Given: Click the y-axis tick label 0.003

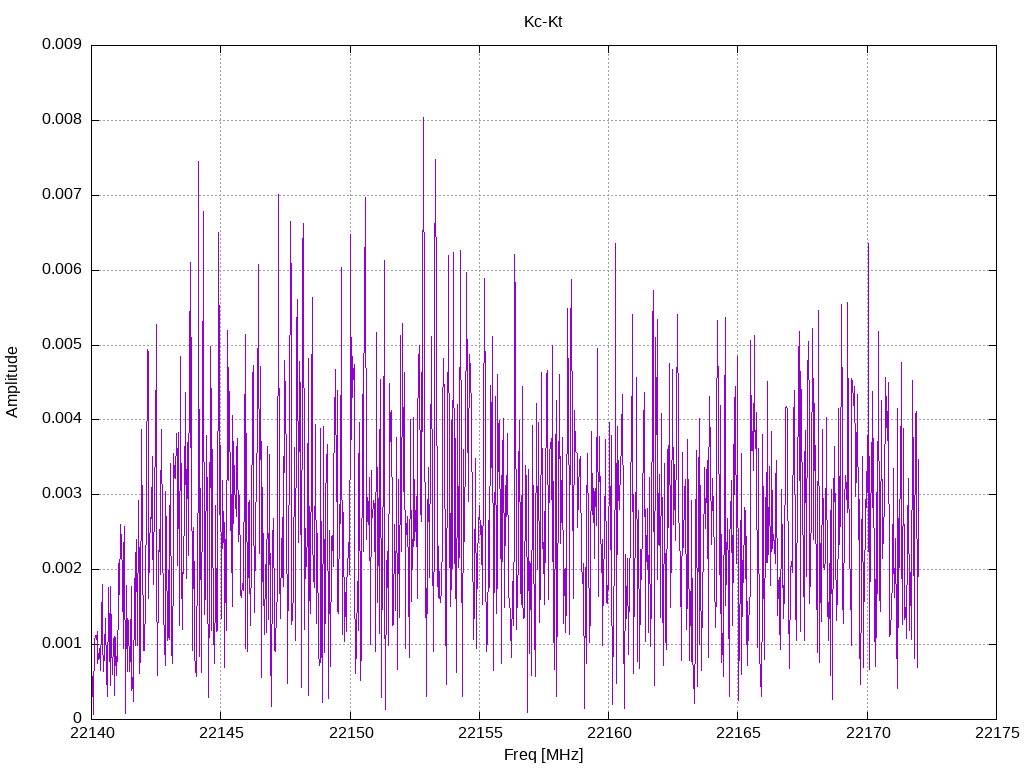Looking at the screenshot, I should click(62, 494).
